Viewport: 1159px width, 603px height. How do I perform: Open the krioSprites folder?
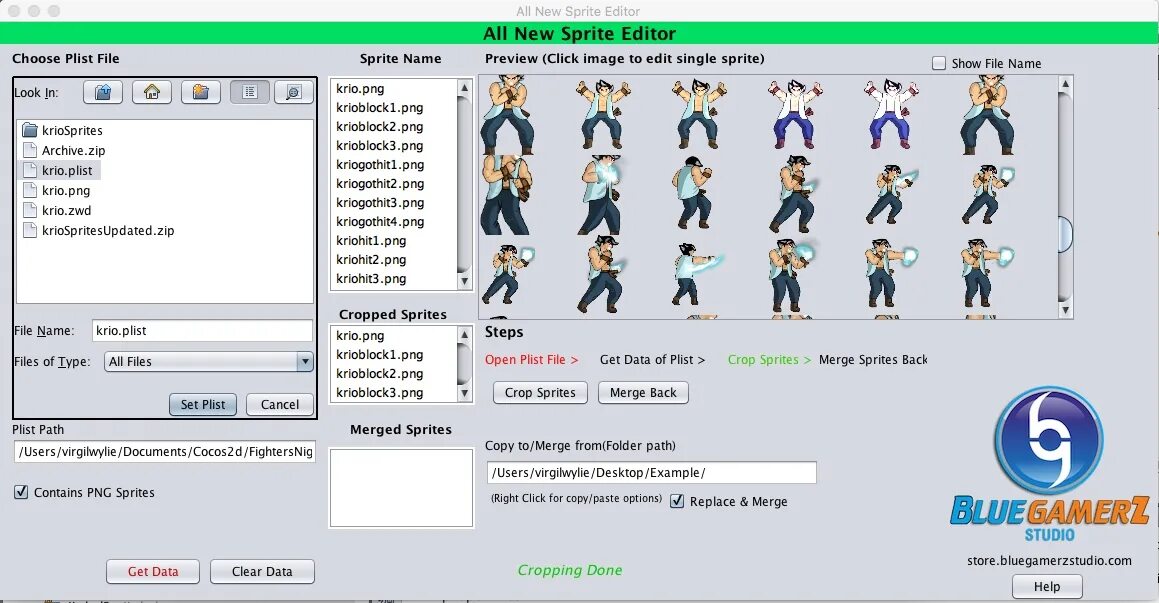[x=63, y=131]
